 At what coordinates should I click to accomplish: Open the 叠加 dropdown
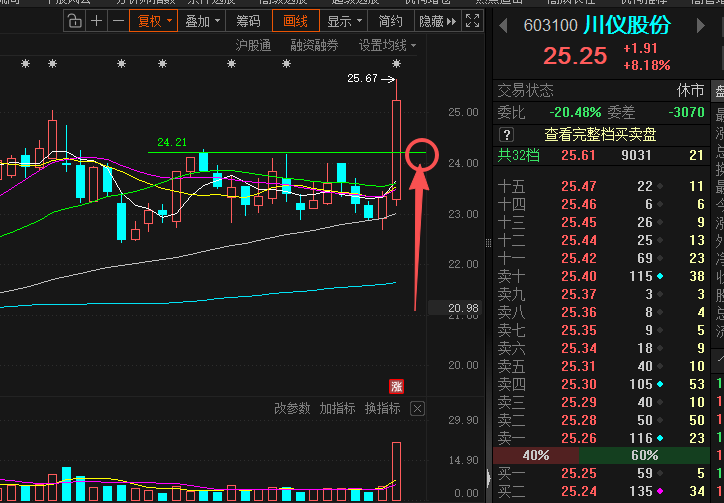[202, 21]
